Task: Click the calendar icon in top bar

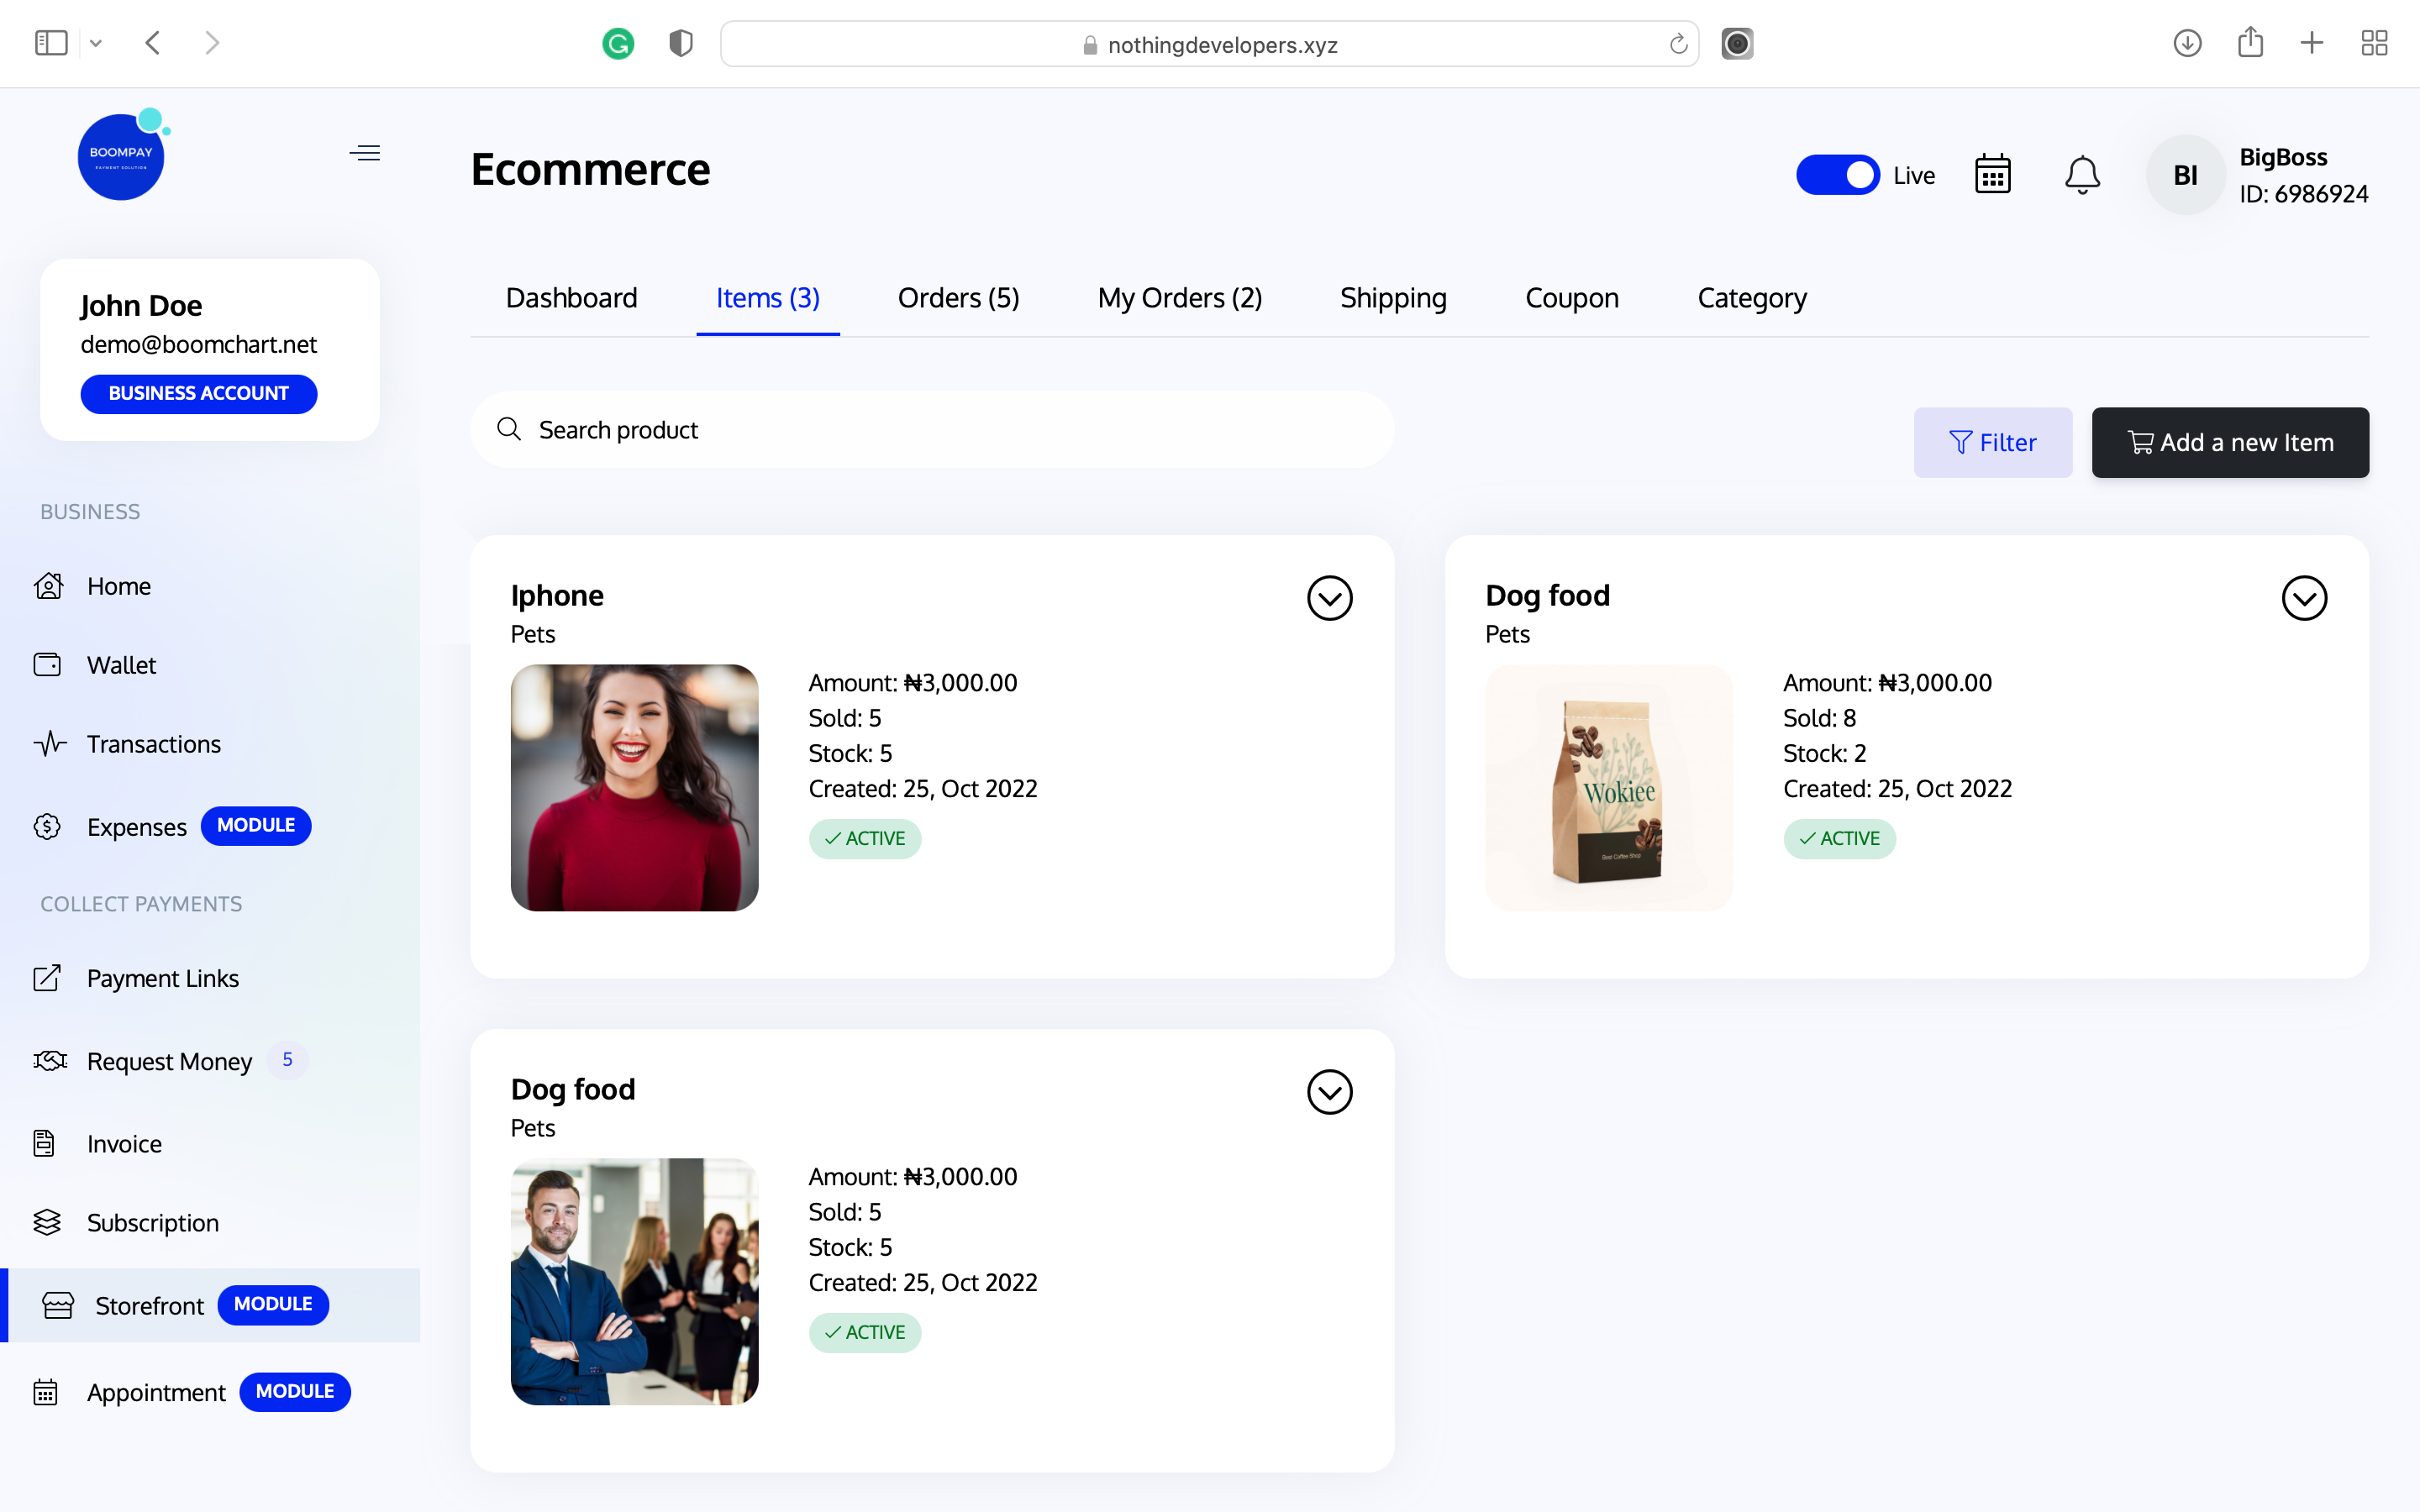Action: (1993, 172)
